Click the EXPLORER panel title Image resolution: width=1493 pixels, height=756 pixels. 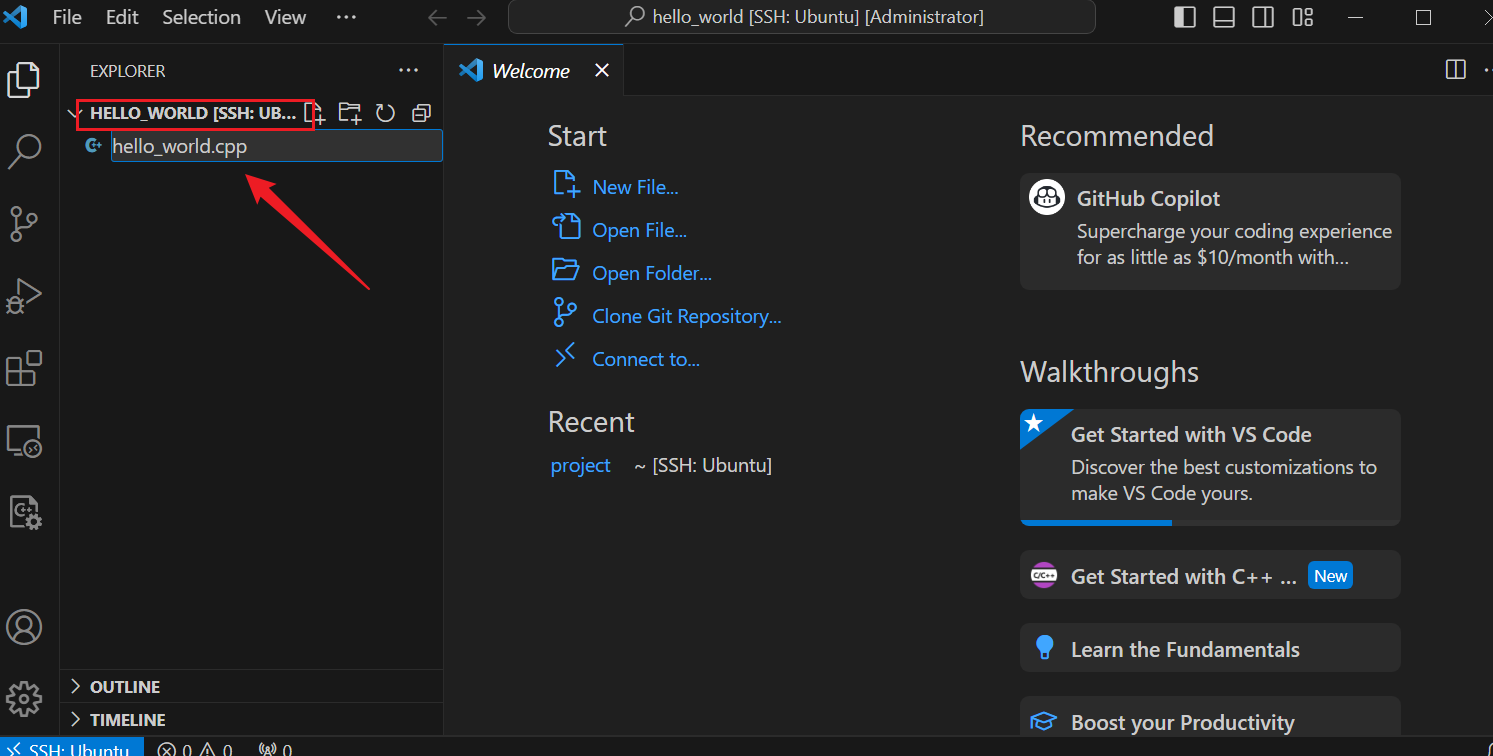[128, 71]
